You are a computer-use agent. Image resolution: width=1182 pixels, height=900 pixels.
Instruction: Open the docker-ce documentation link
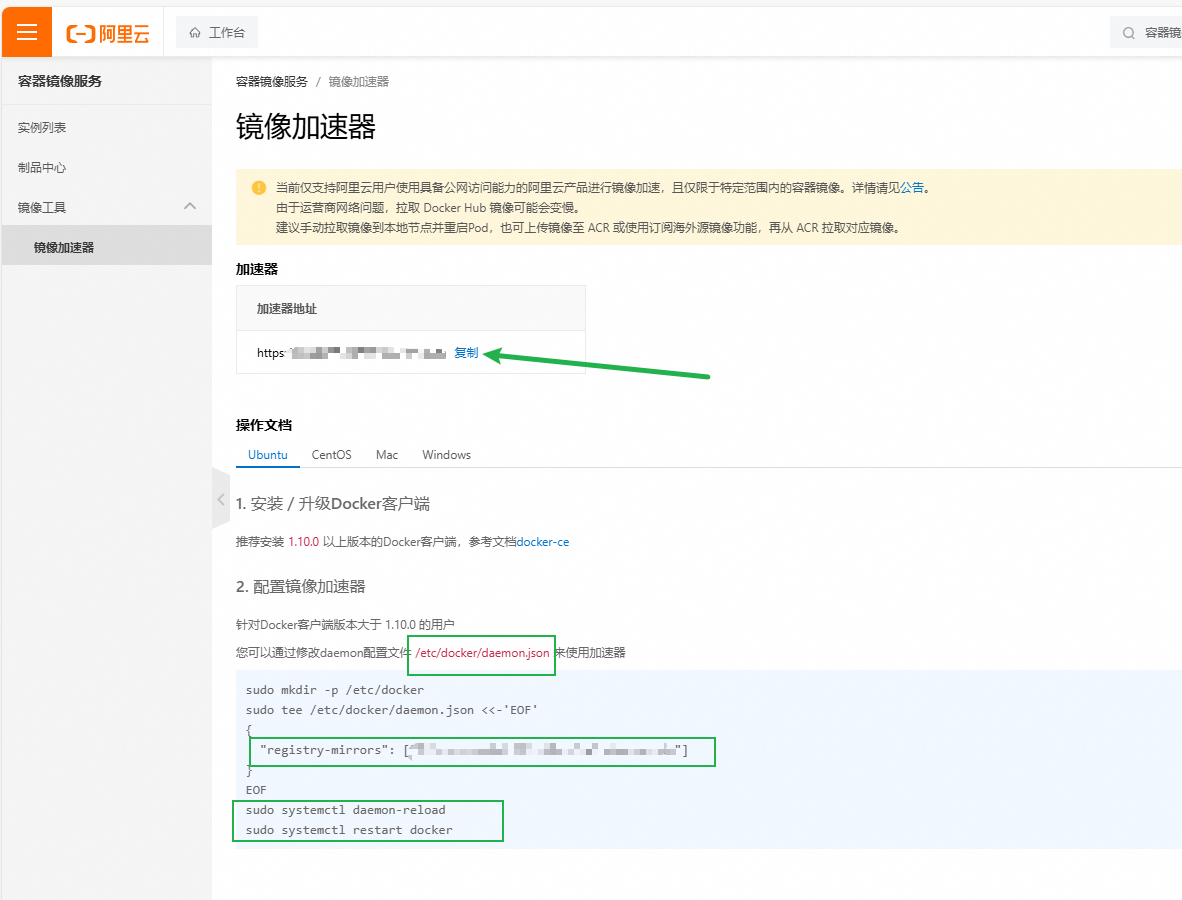pyautogui.click(x=543, y=542)
